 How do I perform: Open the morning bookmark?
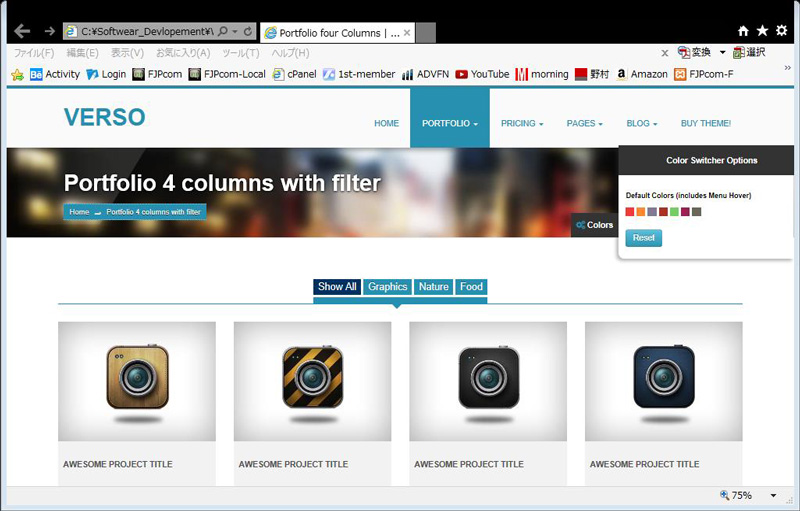542,74
